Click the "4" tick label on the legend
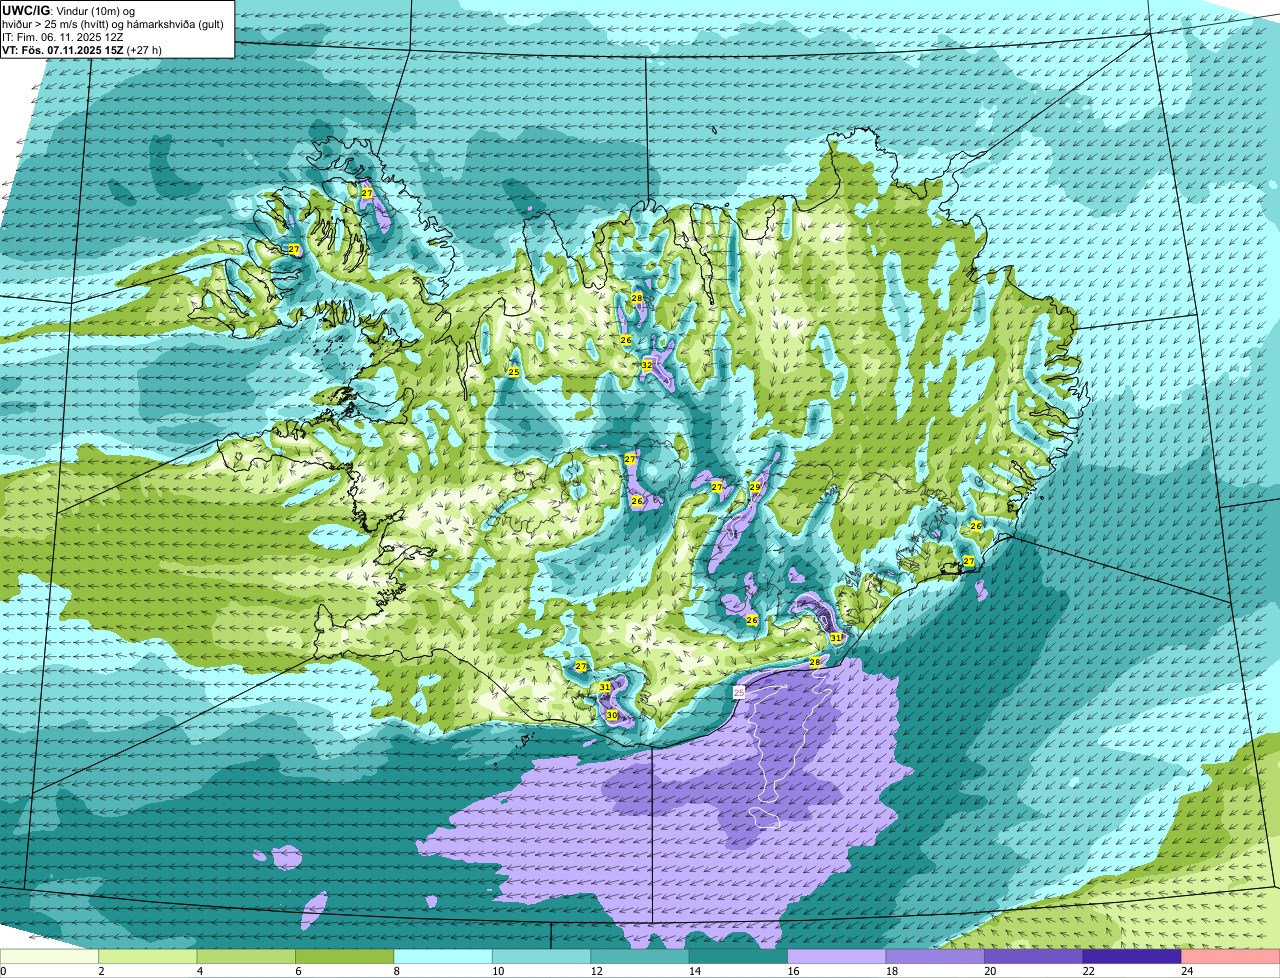This screenshot has height=978, width=1280. [x=199, y=970]
